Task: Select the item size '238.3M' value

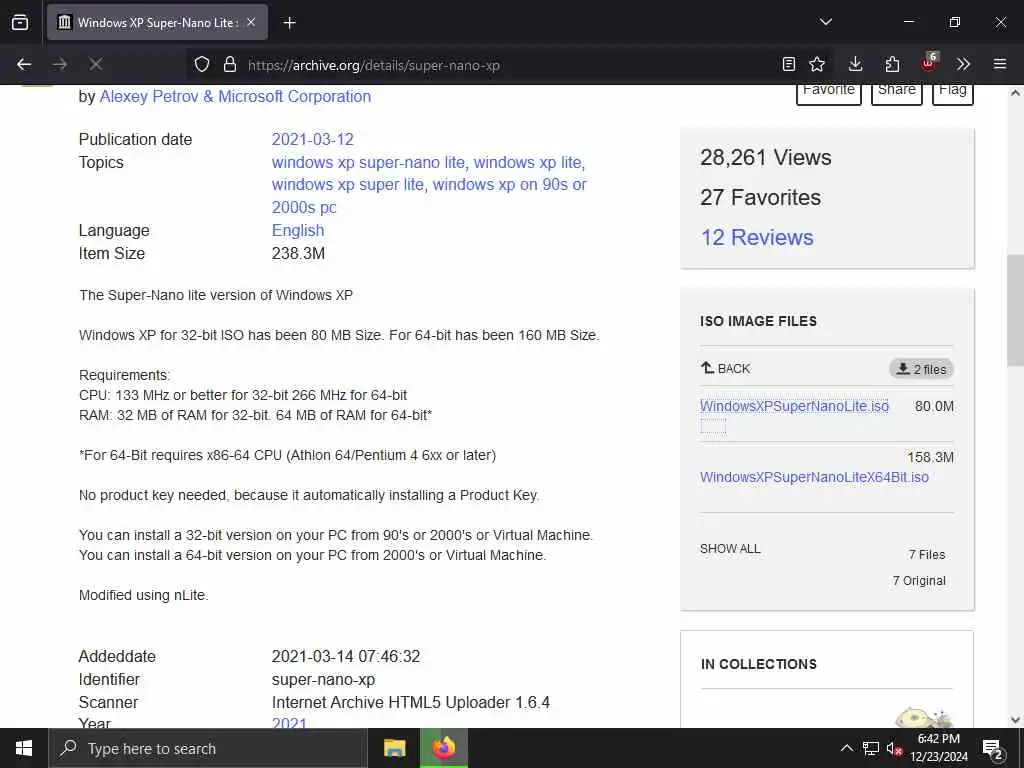Action: 298,253
